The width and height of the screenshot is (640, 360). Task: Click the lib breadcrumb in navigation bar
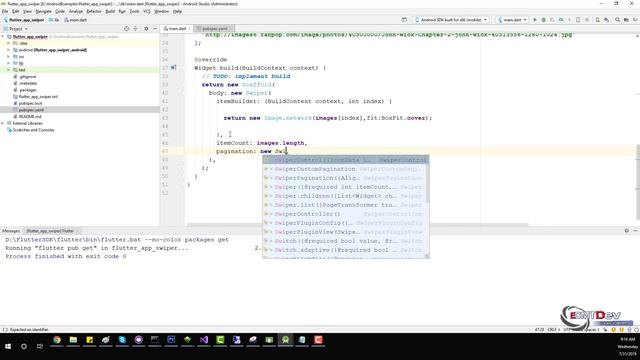(54, 20)
